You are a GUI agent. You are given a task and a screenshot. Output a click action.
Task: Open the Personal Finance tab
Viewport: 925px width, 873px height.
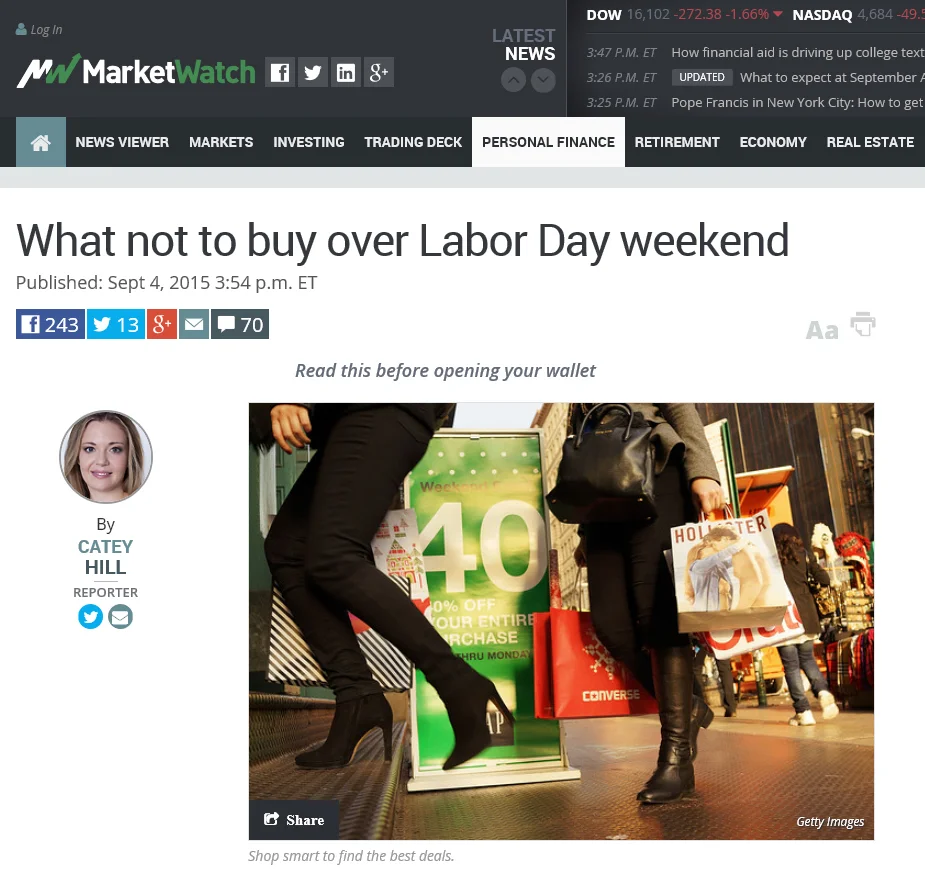[548, 142]
